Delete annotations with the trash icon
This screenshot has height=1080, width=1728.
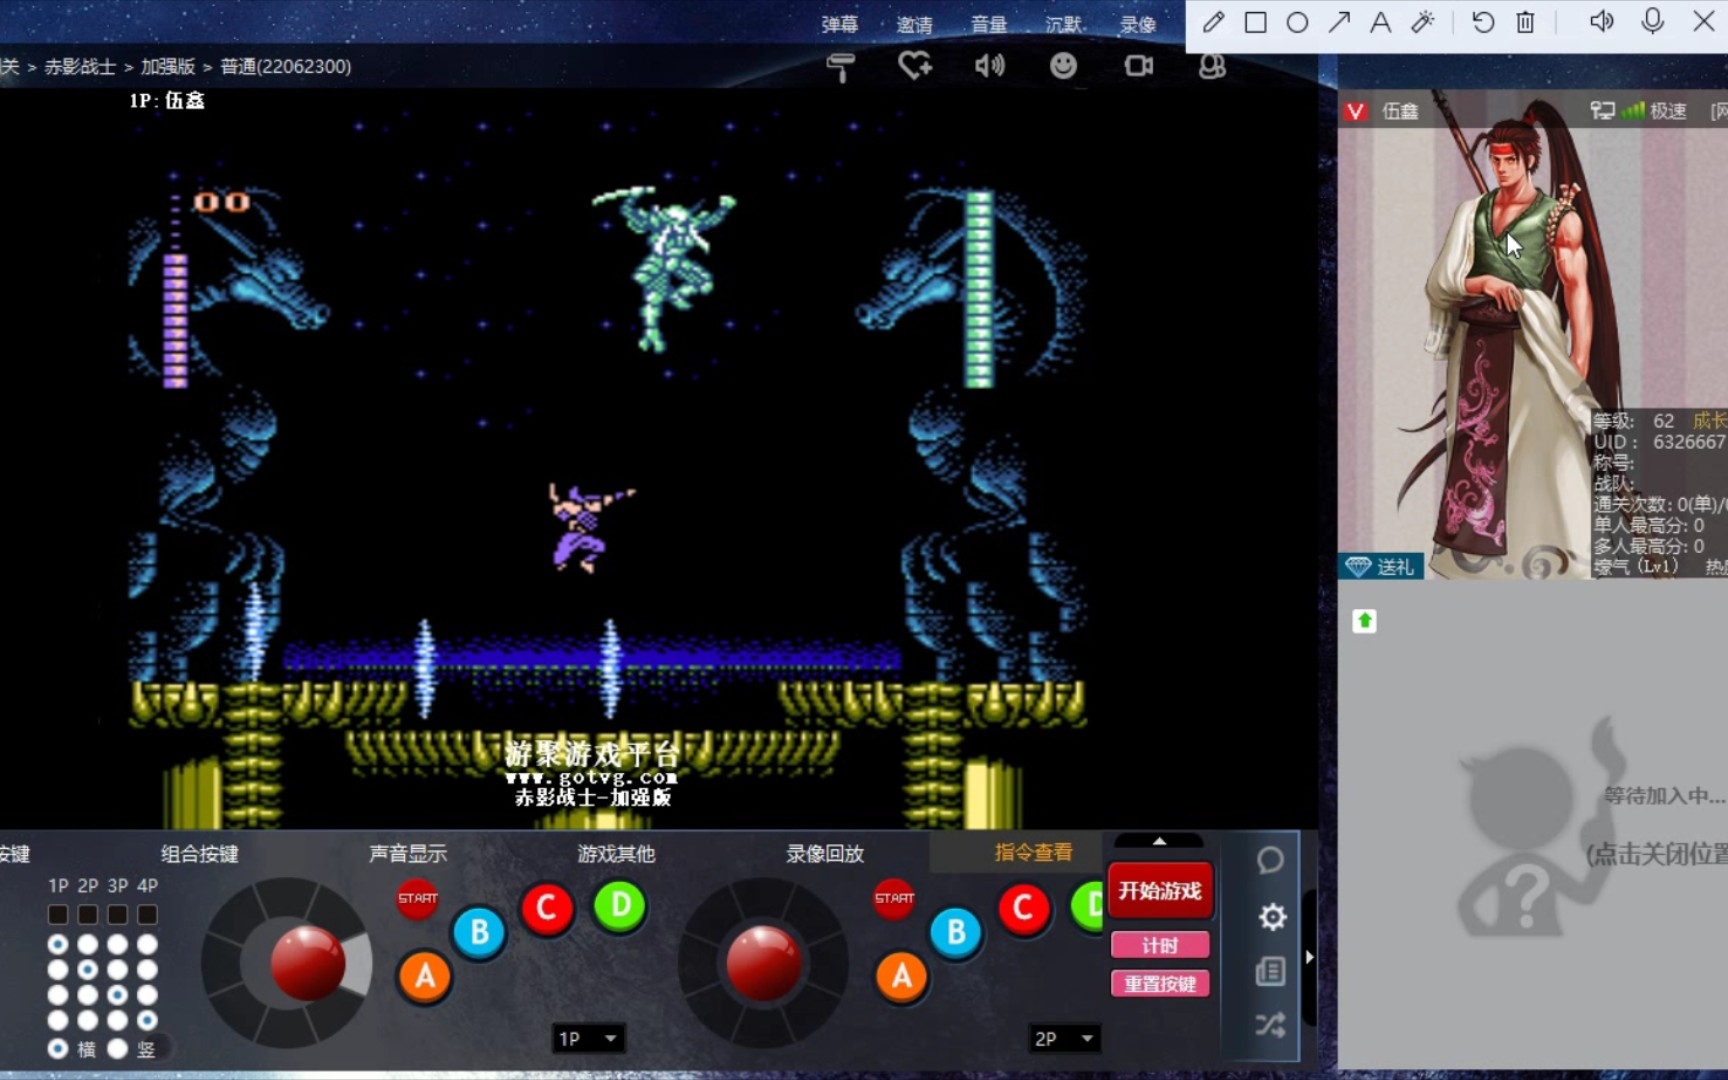(x=1525, y=22)
